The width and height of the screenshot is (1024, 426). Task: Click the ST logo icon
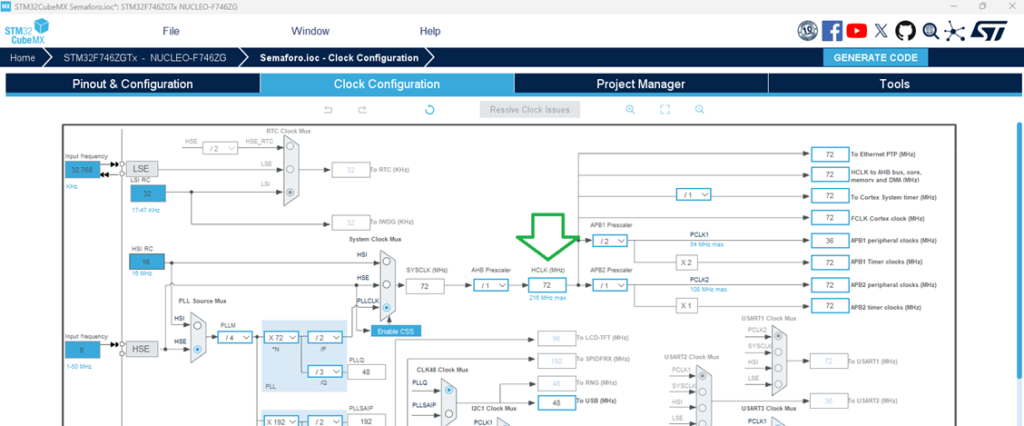(990, 31)
